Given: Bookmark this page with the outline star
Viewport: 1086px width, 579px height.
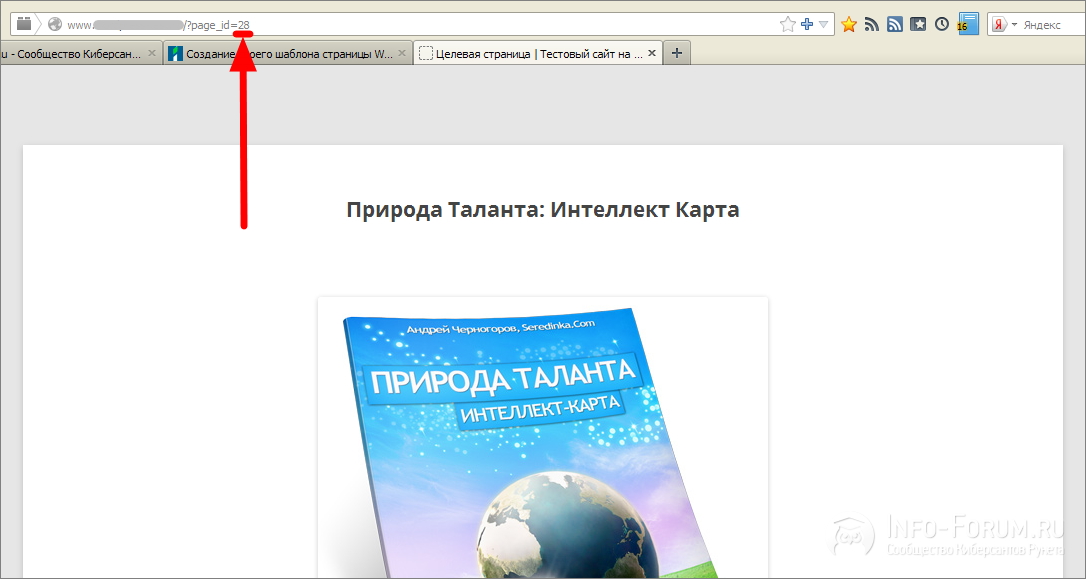Looking at the screenshot, I should coord(787,25).
